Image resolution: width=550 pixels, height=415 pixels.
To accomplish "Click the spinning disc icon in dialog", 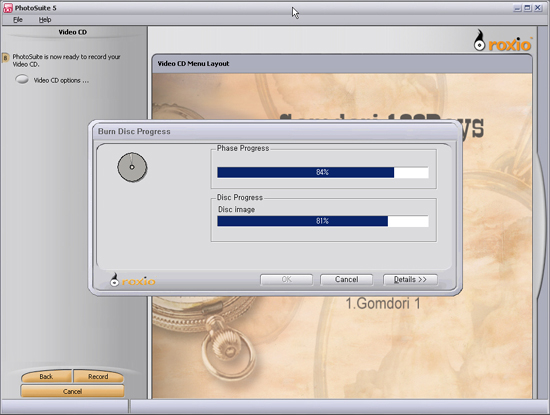I will pos(132,167).
